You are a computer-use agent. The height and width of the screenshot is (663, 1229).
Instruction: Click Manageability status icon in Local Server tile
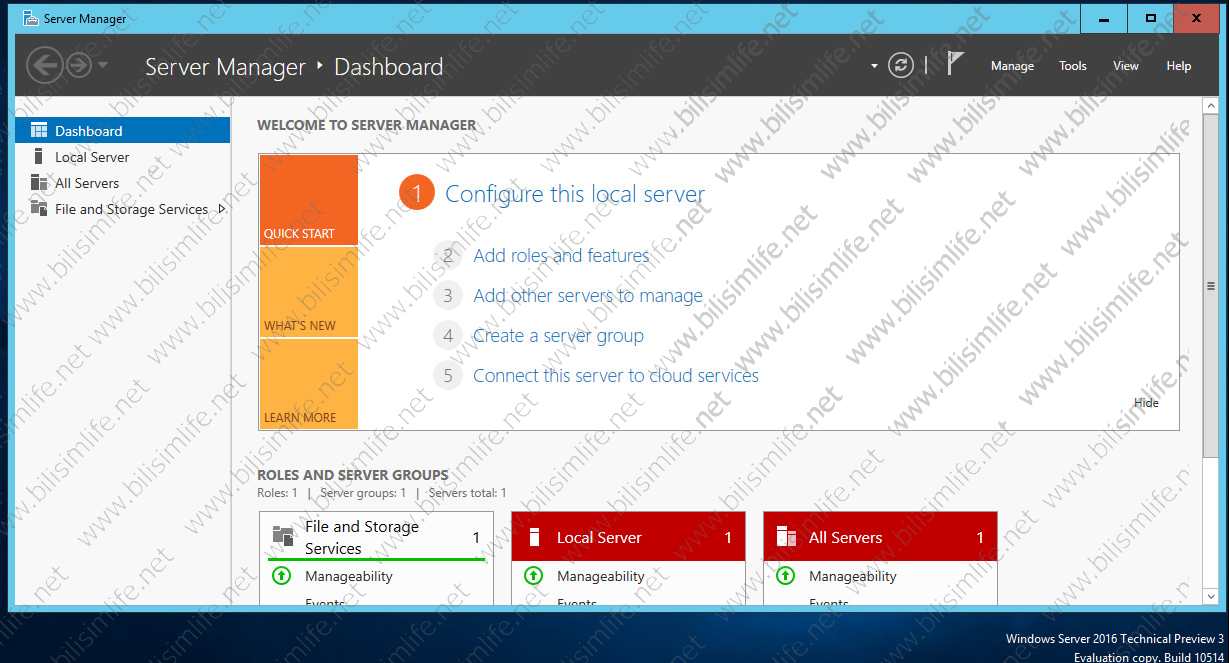point(534,576)
